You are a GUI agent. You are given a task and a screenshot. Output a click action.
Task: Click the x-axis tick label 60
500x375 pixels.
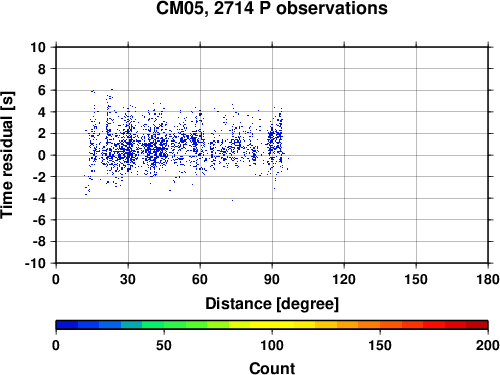coord(200,279)
